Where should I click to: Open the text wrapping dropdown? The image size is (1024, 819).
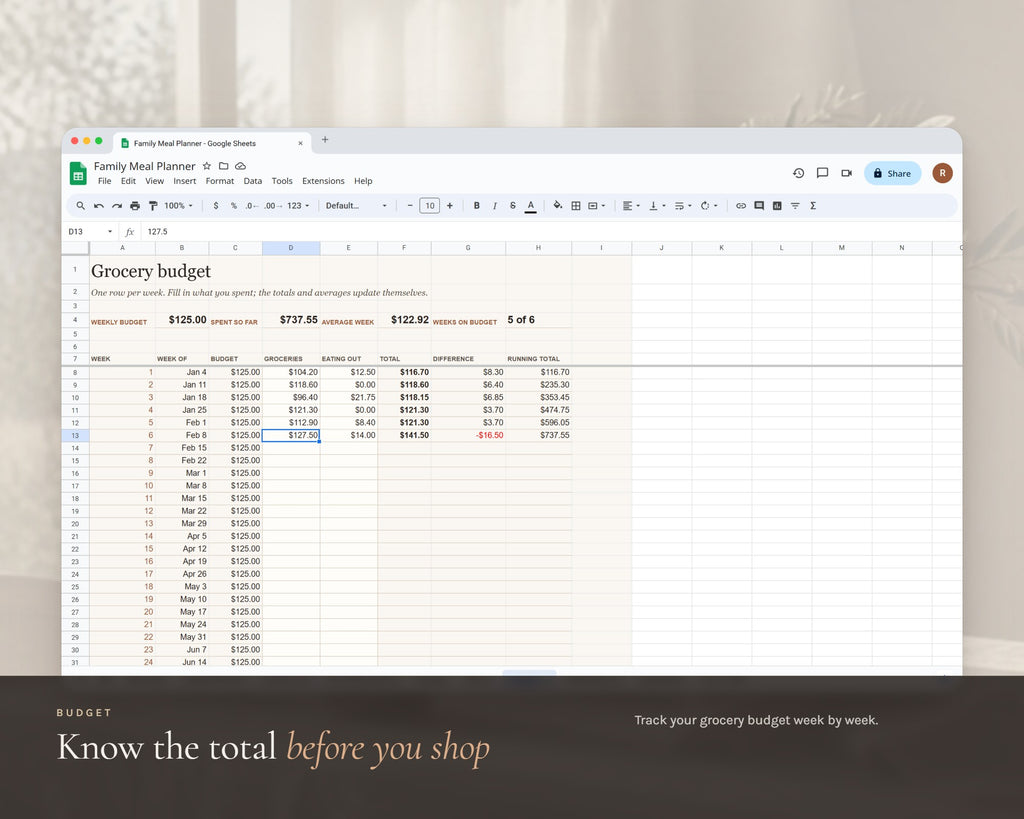point(683,206)
